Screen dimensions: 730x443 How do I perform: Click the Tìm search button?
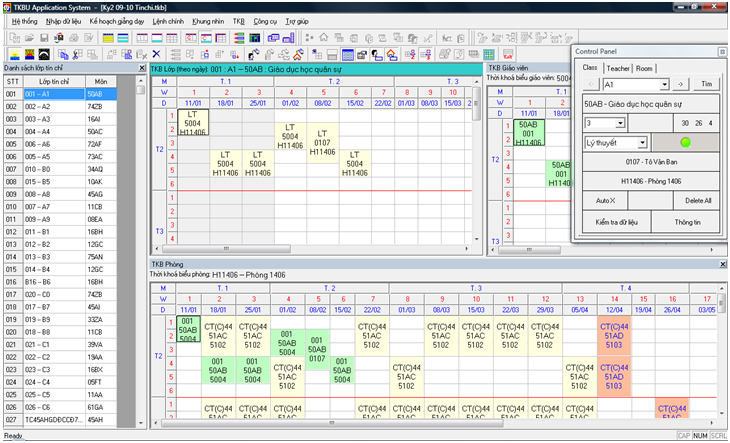pos(707,85)
